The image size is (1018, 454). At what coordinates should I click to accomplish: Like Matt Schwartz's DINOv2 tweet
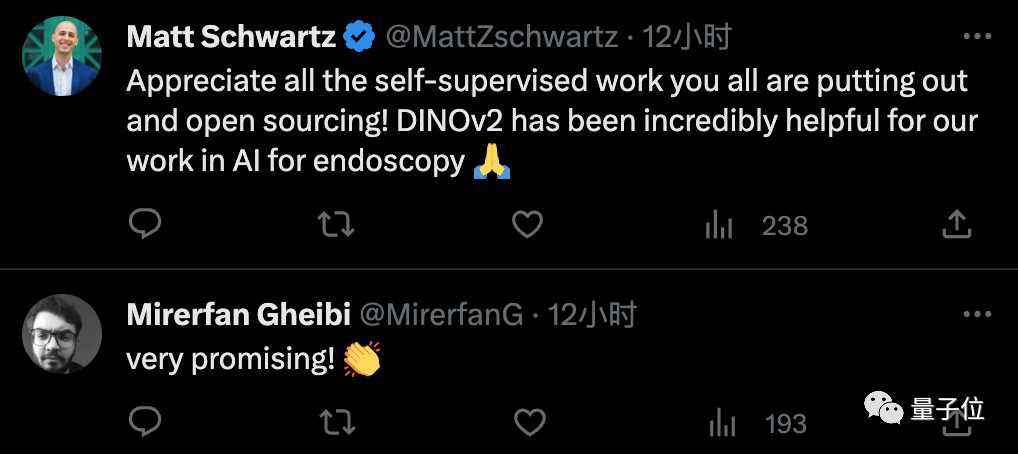(x=527, y=224)
